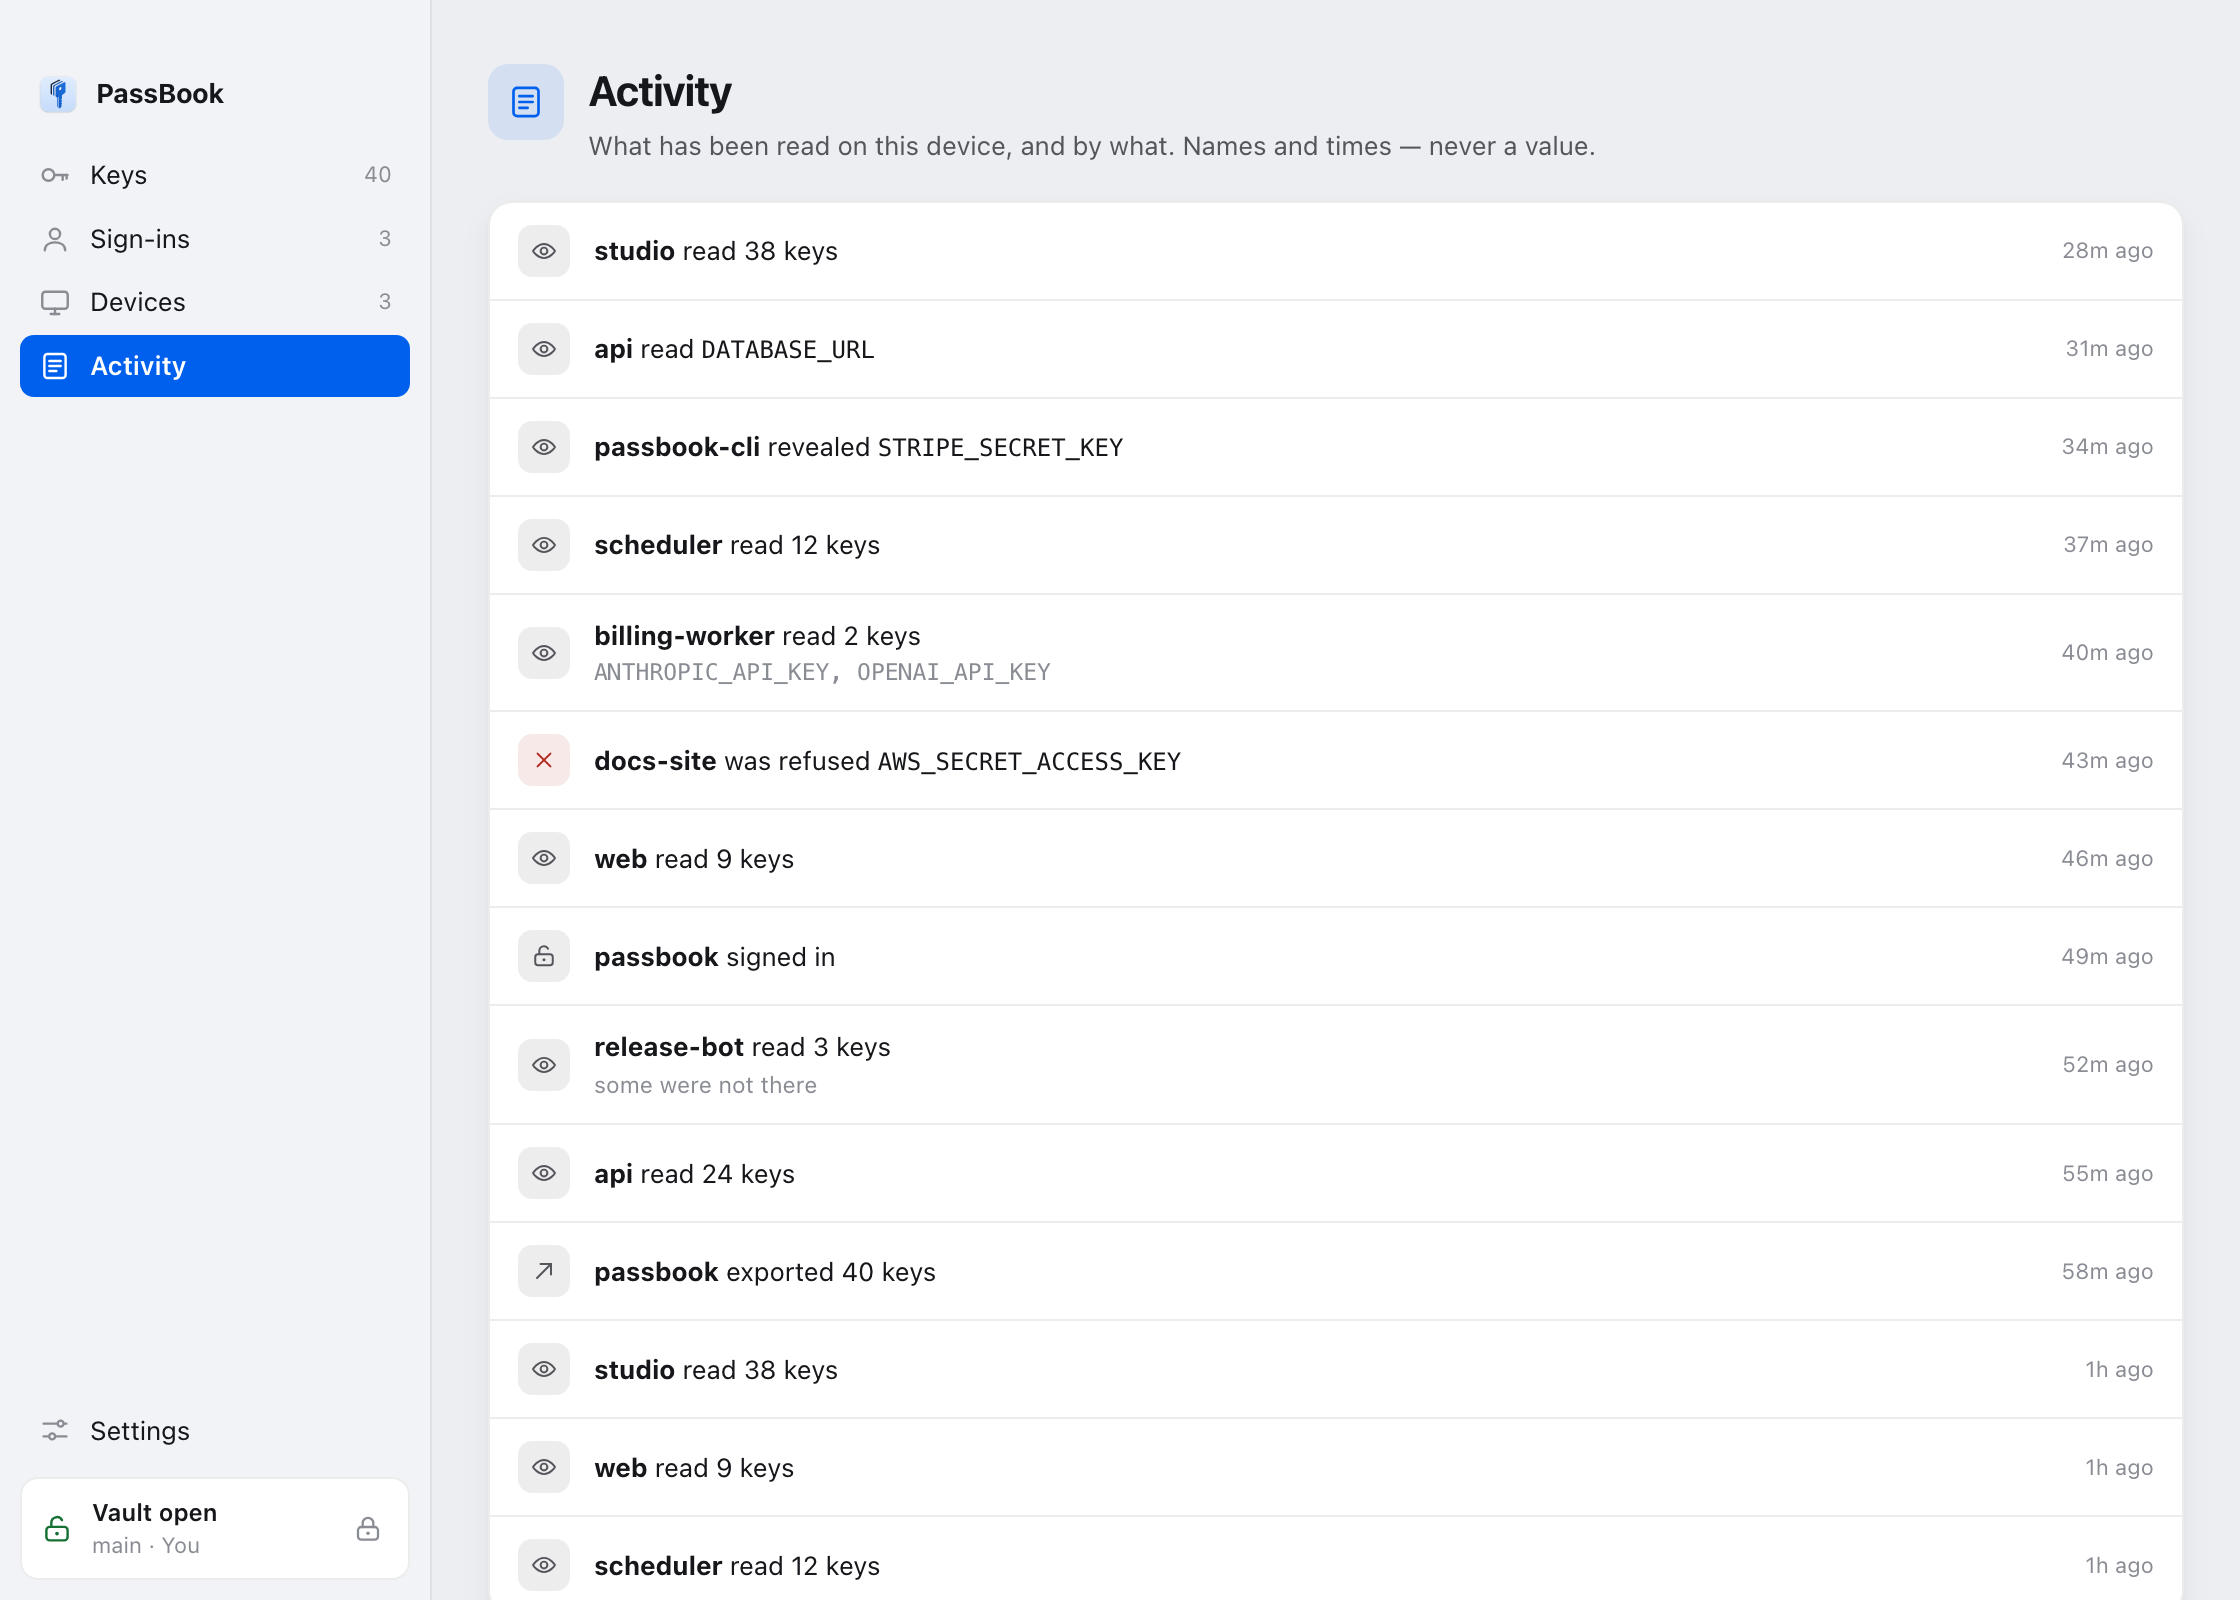
Task: Click arrow icon for passbook exported 40 keys
Action: click(544, 1271)
